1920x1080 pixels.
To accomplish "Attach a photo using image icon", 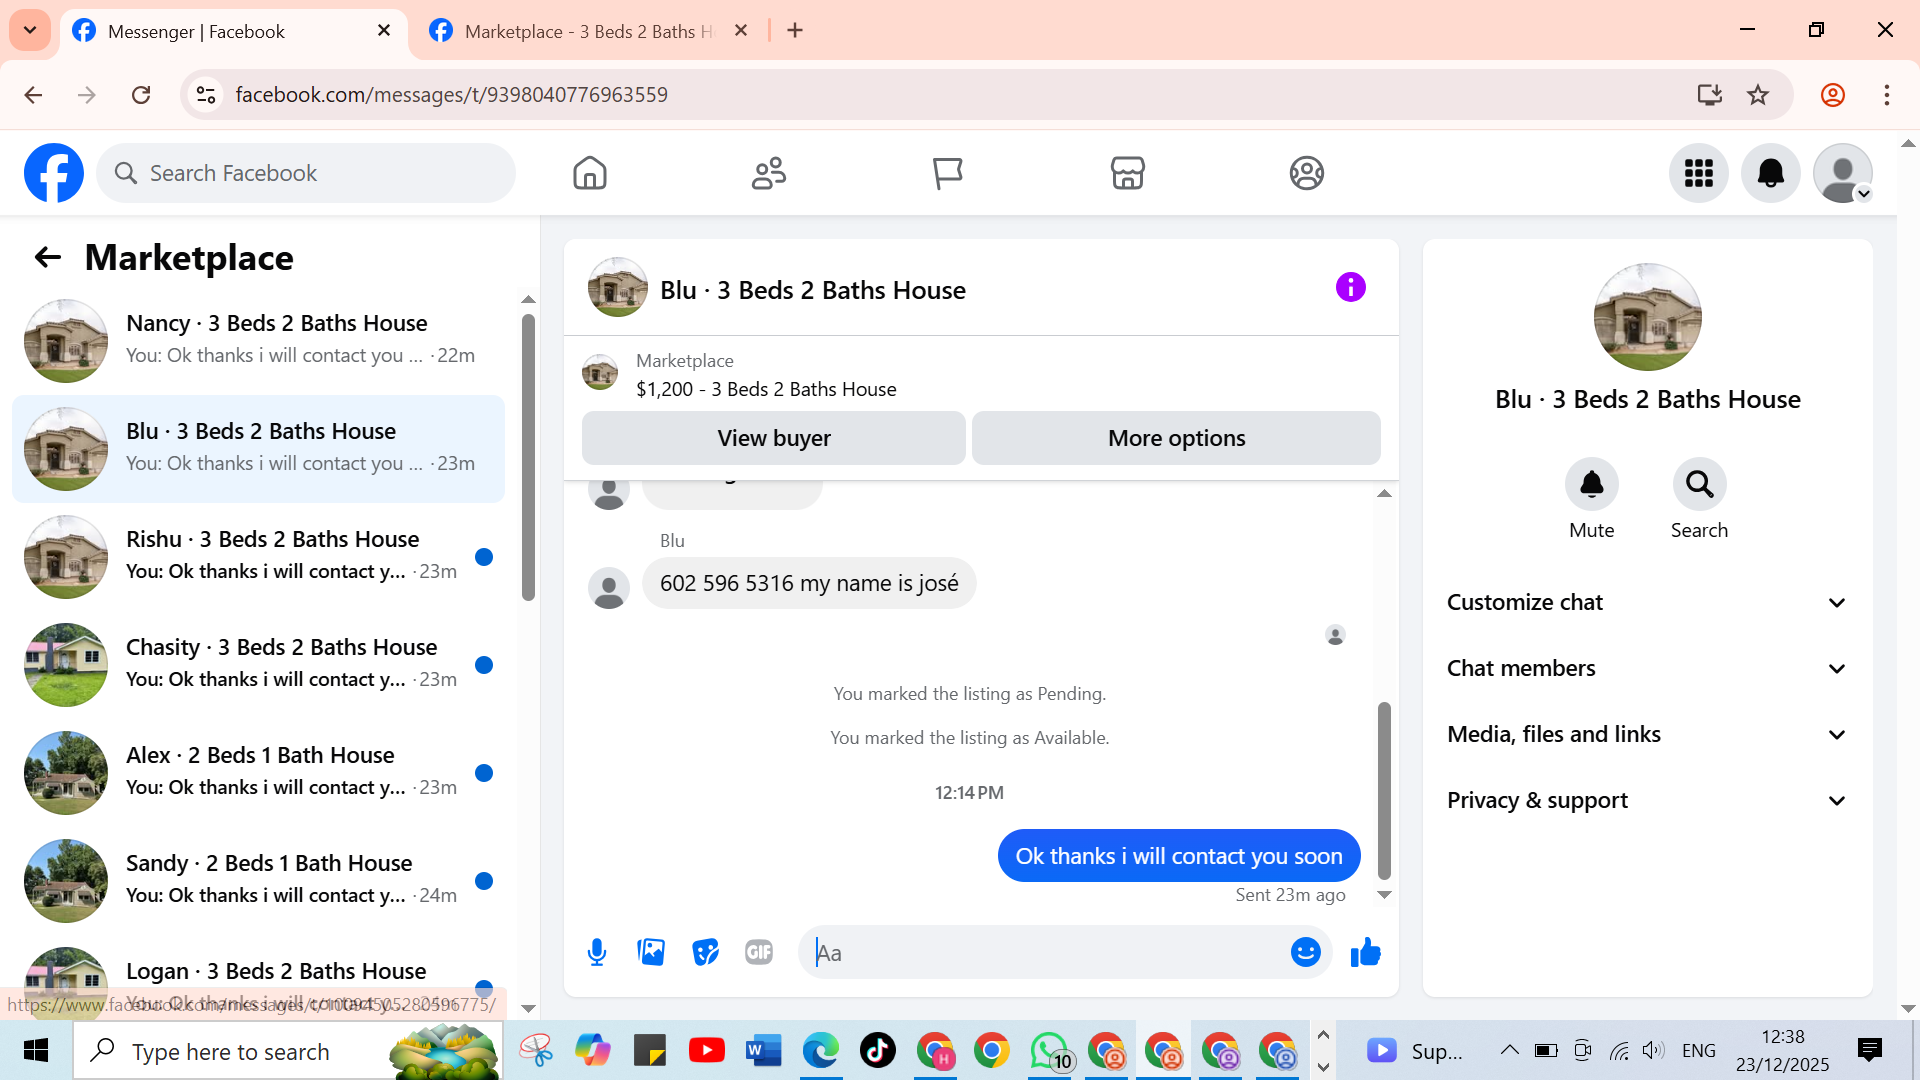I will pos(651,952).
